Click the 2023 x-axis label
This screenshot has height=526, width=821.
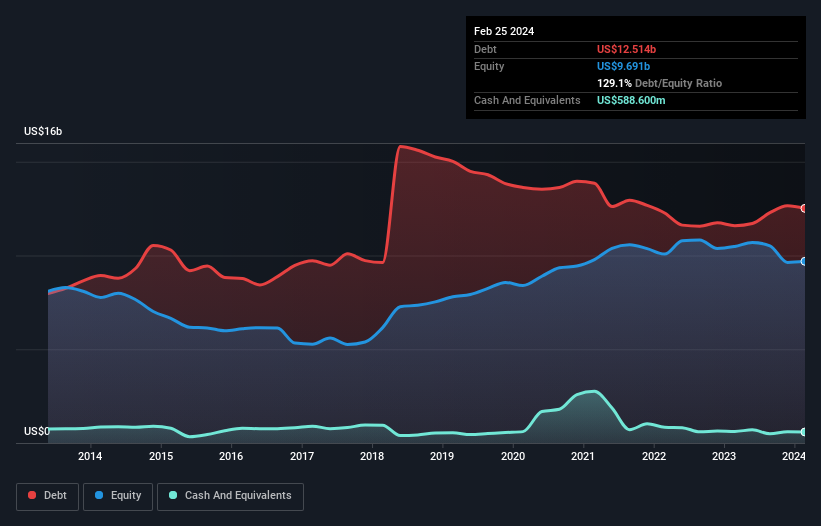tap(724, 456)
